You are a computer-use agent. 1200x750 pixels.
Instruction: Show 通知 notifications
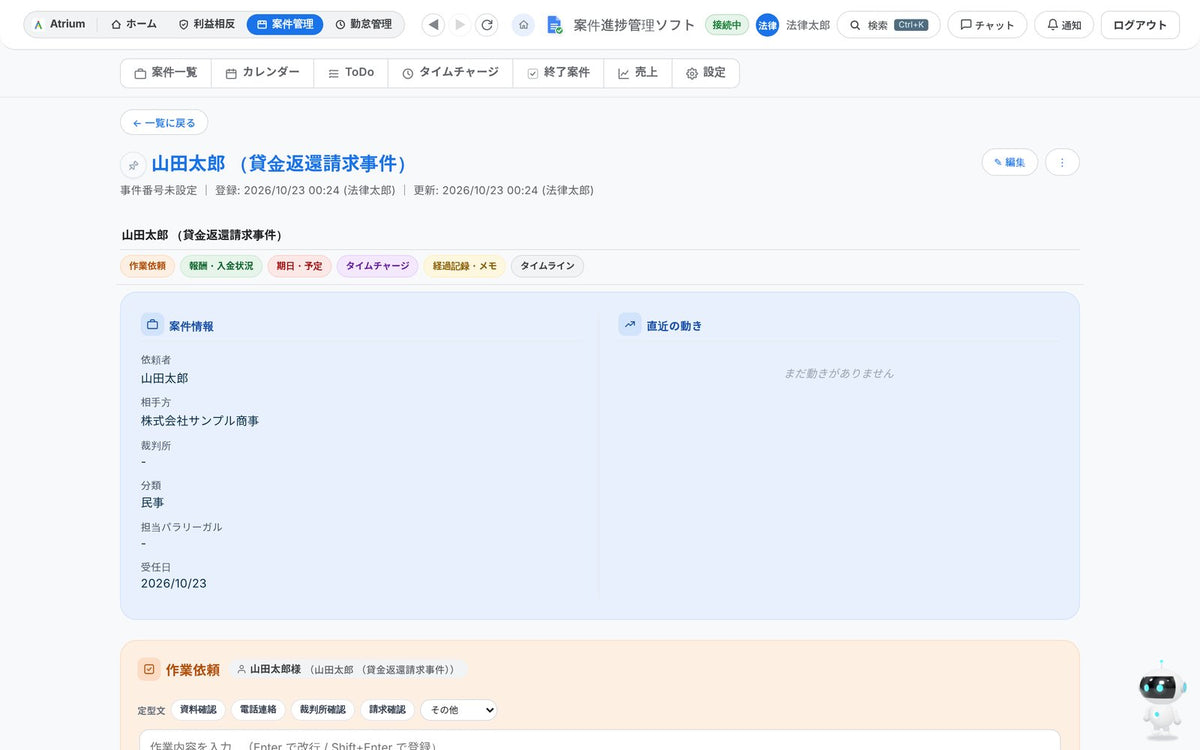coord(1064,25)
